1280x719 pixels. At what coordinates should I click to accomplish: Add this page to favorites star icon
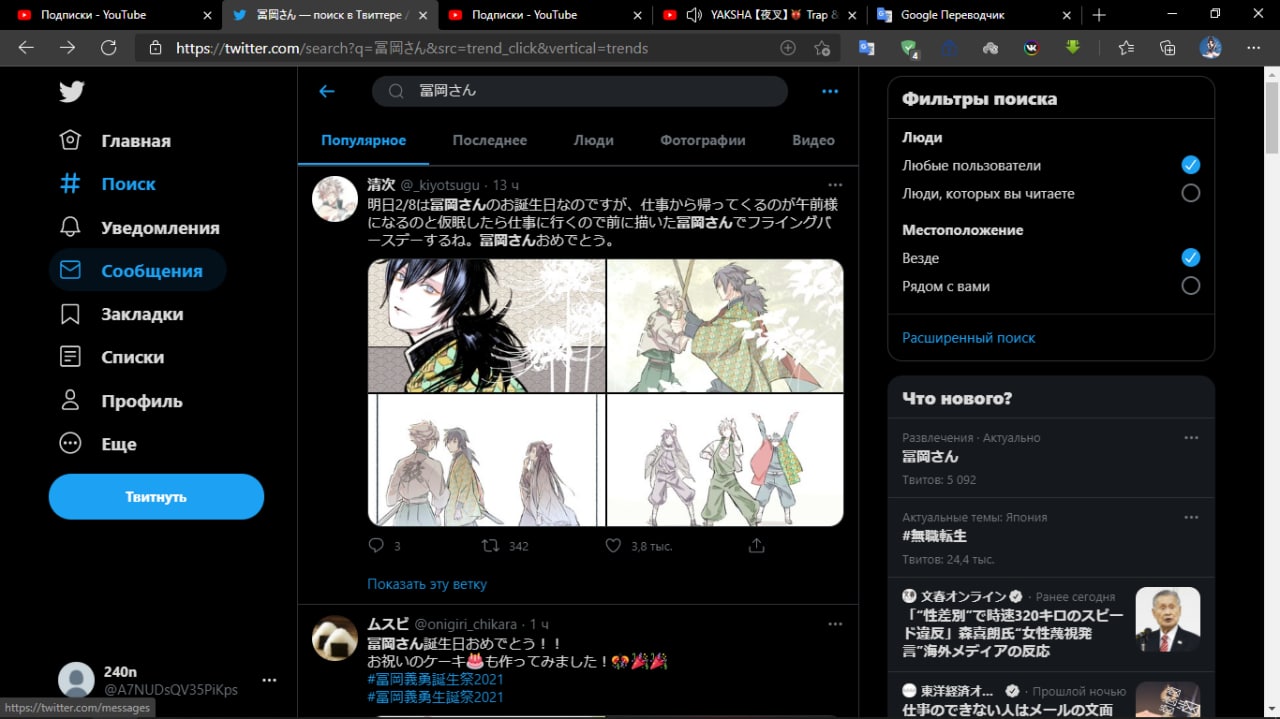822,48
